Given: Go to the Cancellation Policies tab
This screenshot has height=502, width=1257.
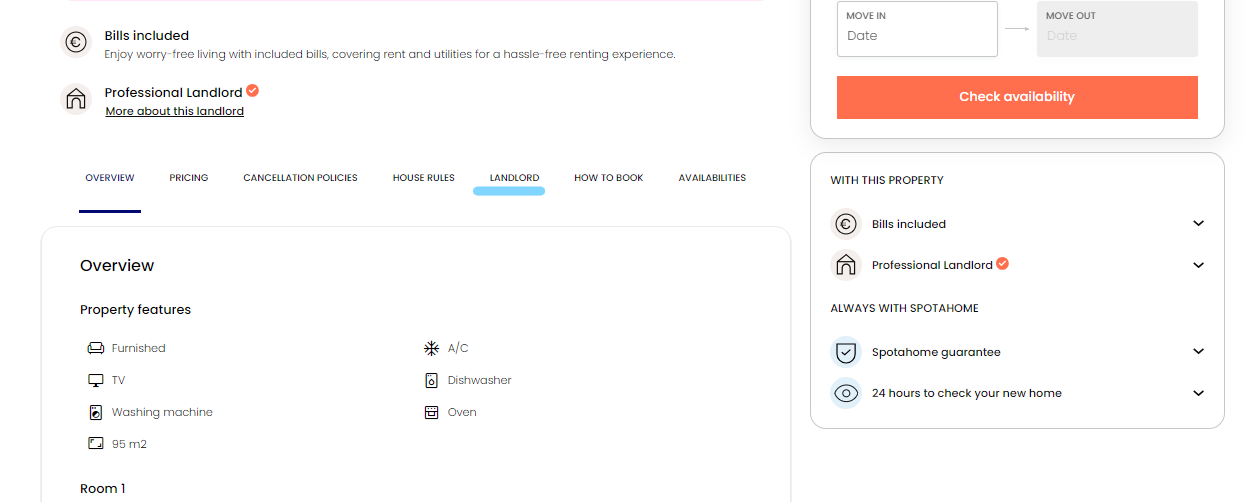Looking at the screenshot, I should (x=300, y=178).
